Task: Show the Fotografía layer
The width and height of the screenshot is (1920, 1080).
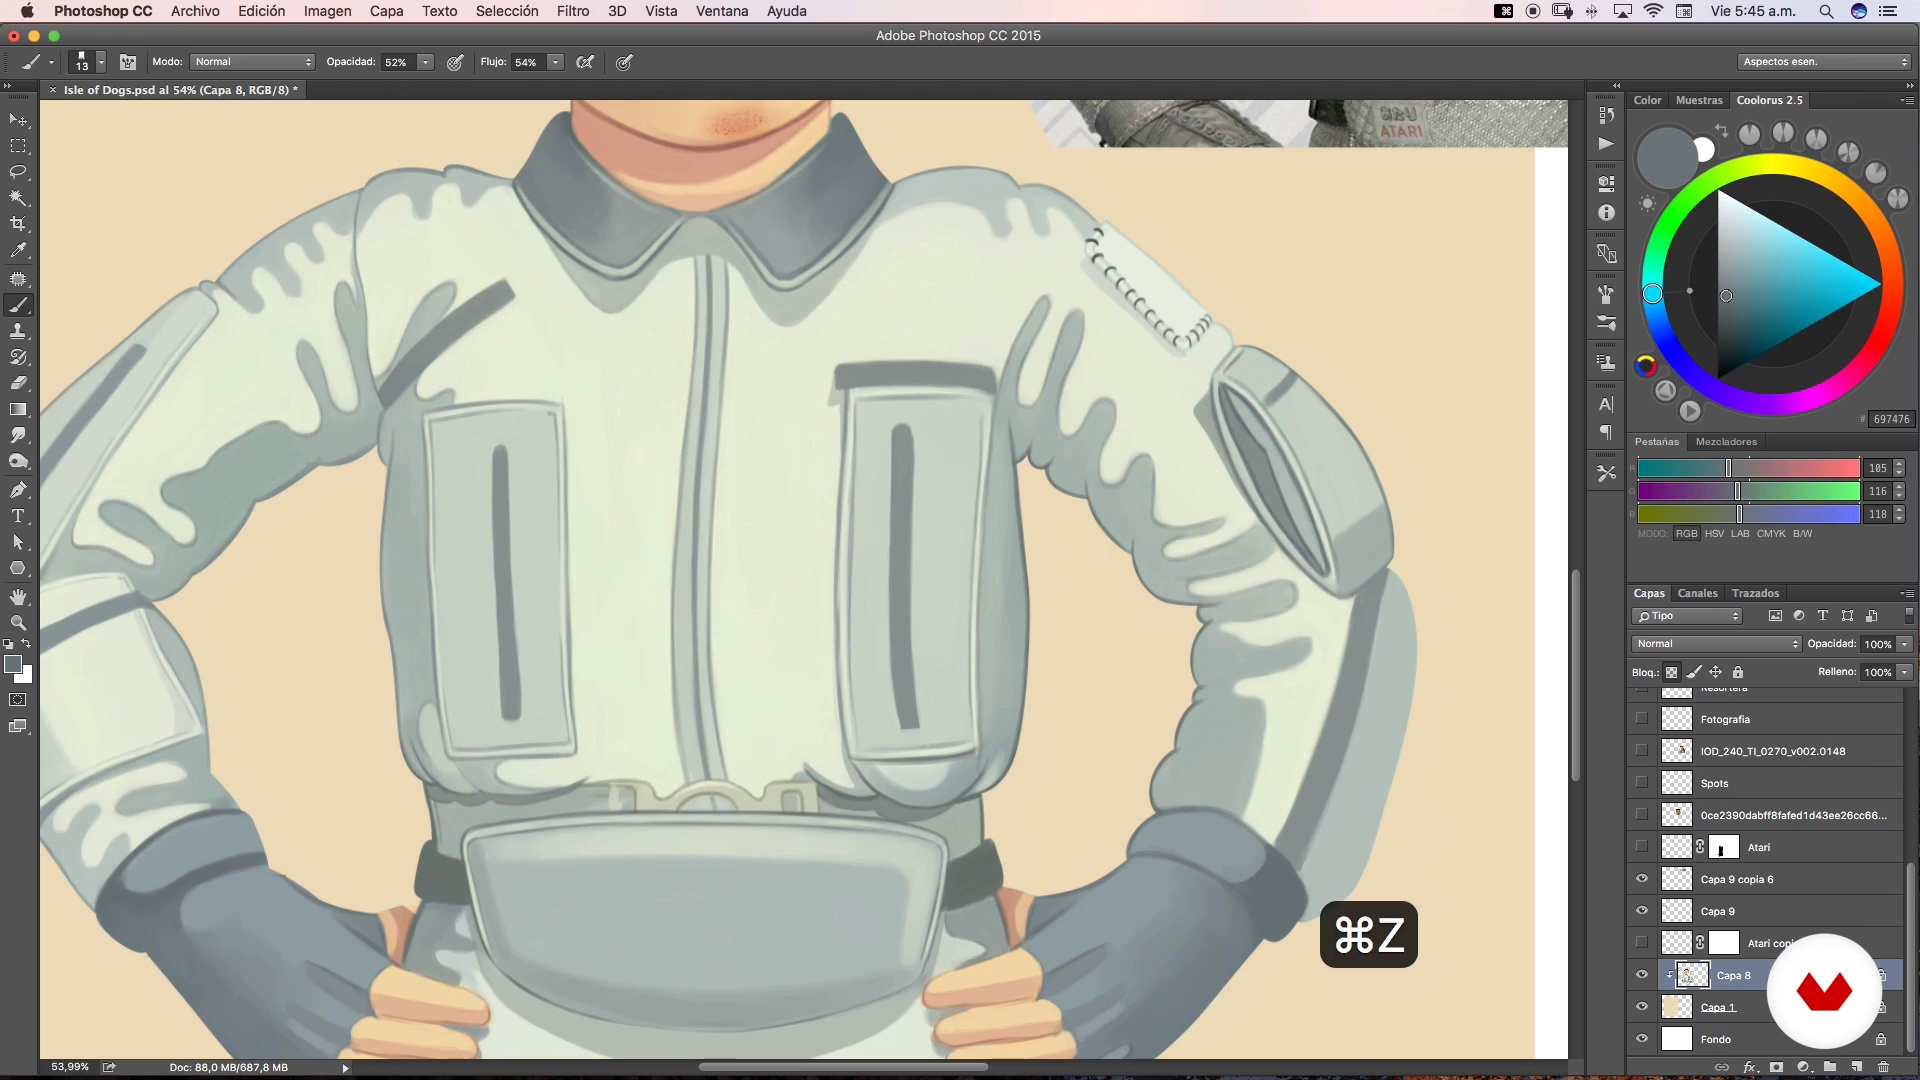Action: [1642, 719]
